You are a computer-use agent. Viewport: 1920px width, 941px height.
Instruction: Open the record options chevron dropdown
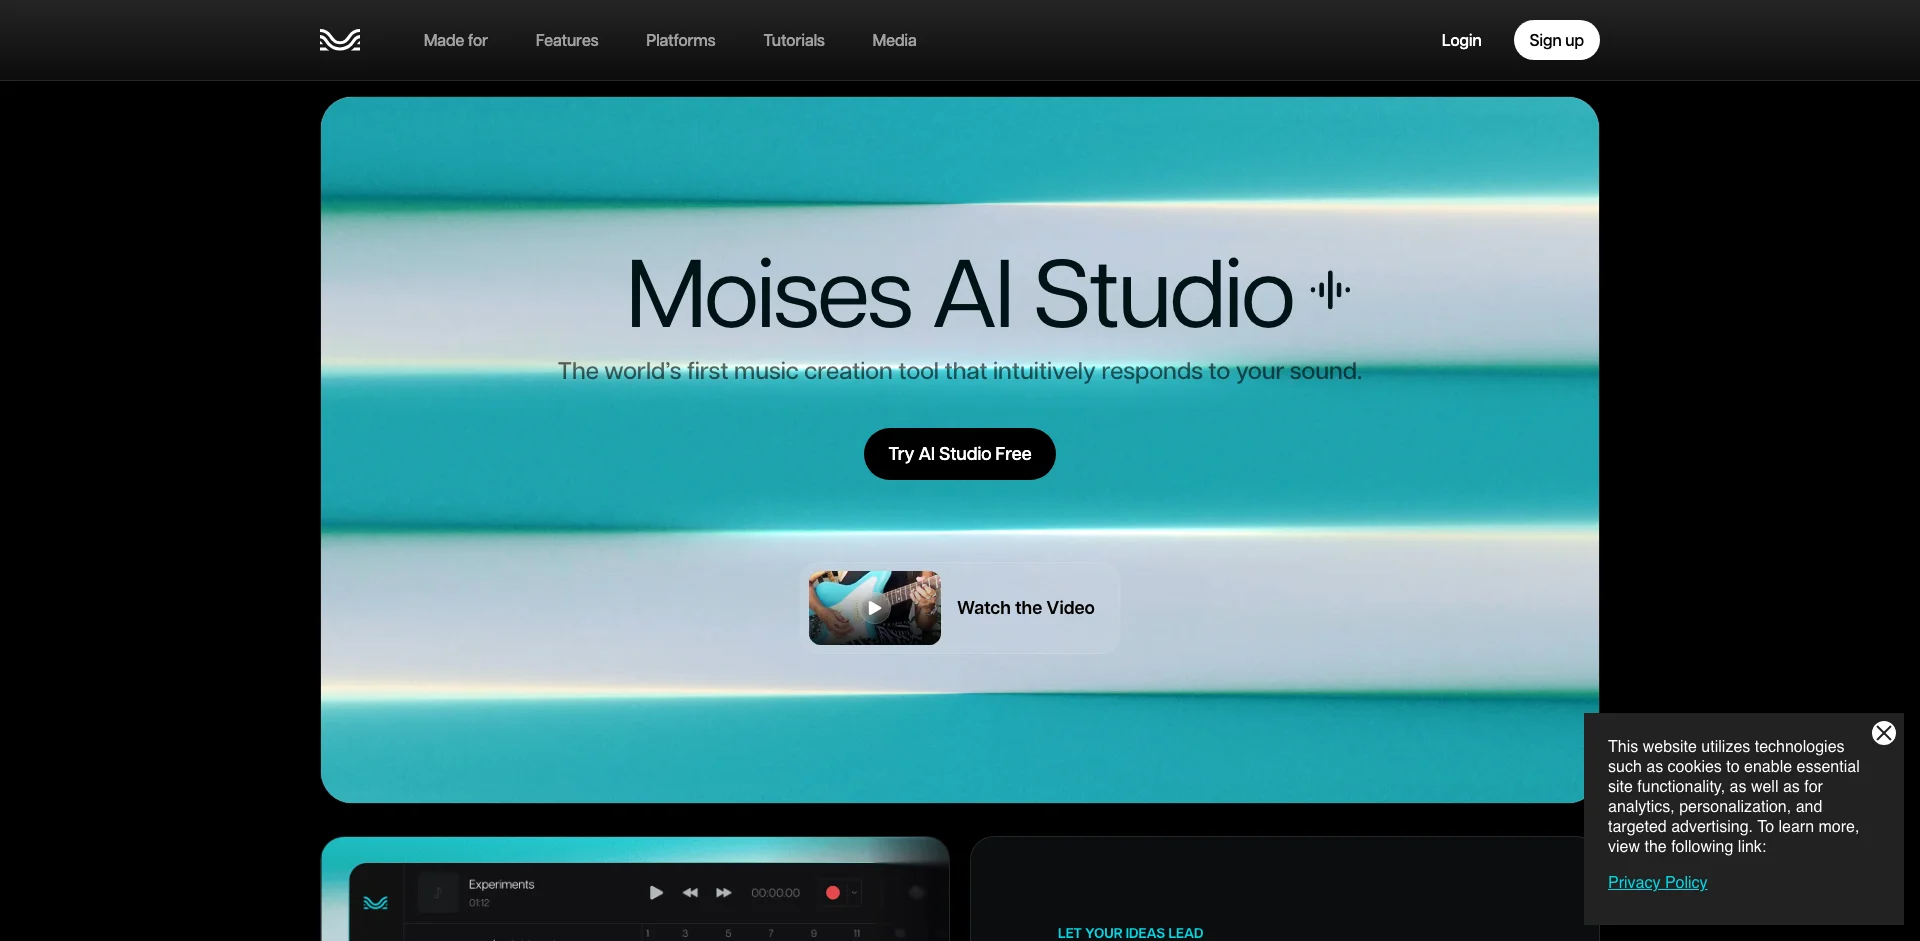(x=854, y=891)
